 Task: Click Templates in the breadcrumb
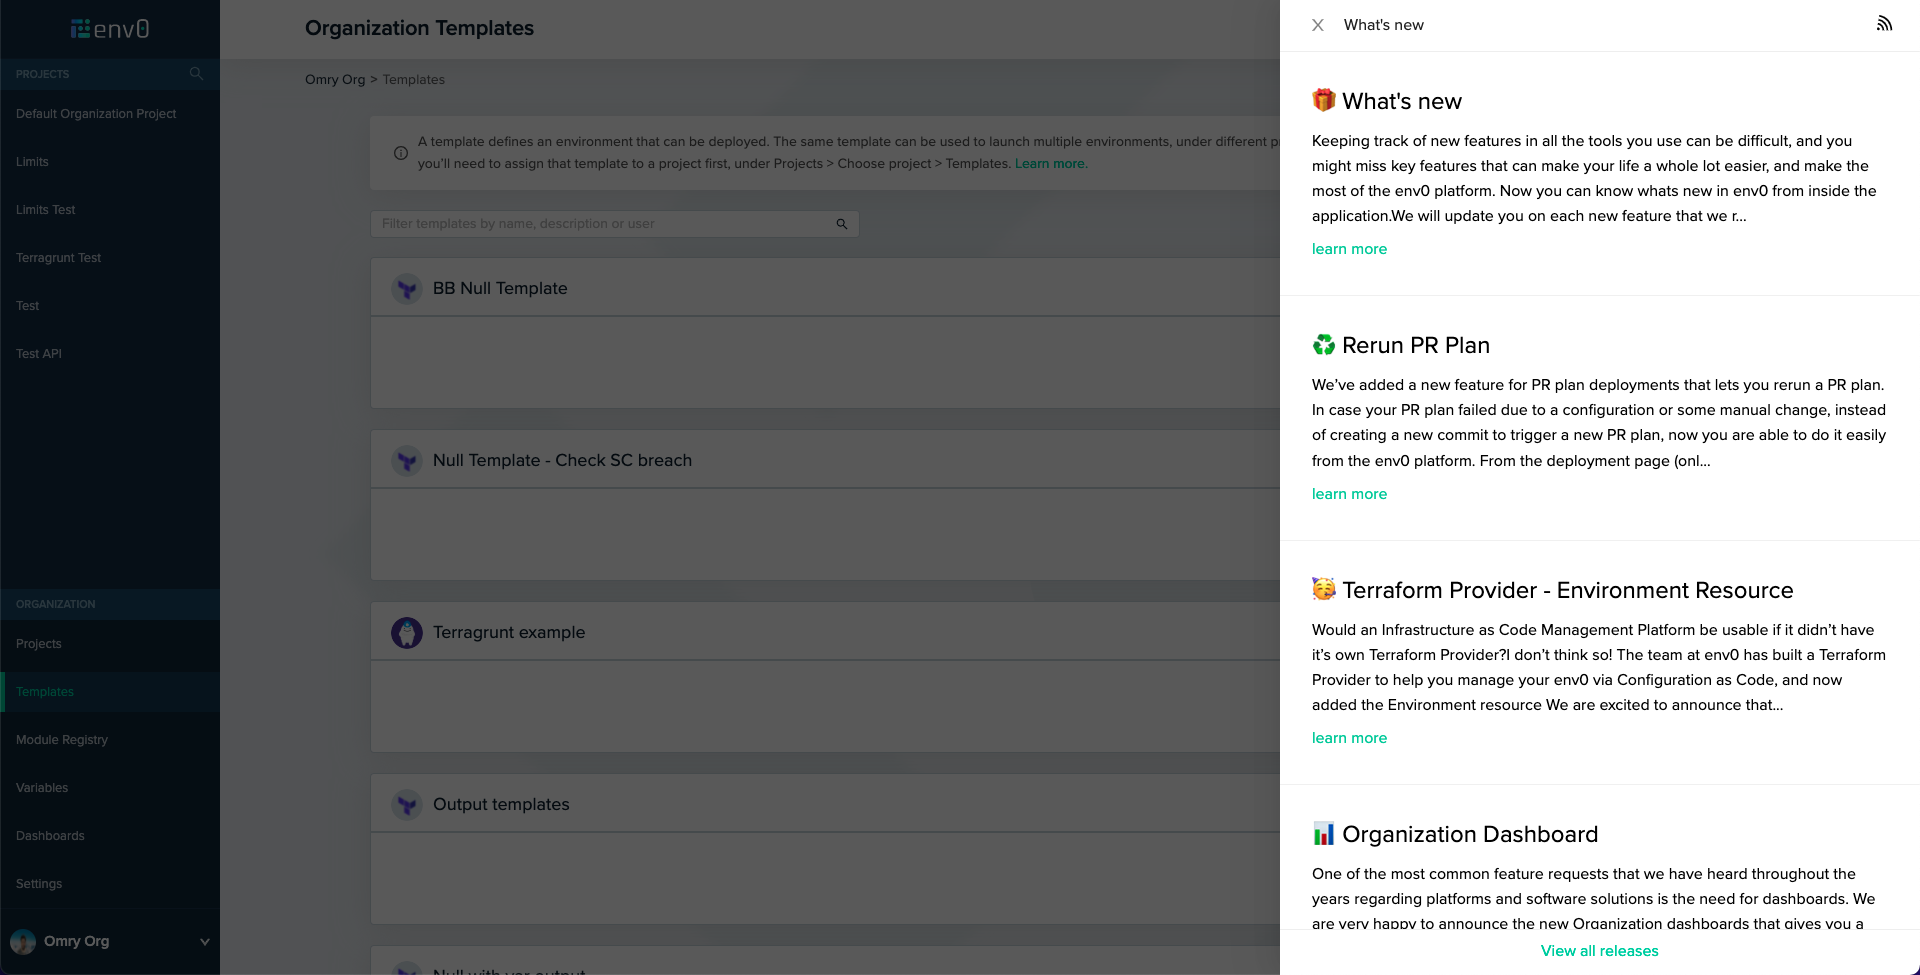coord(414,80)
